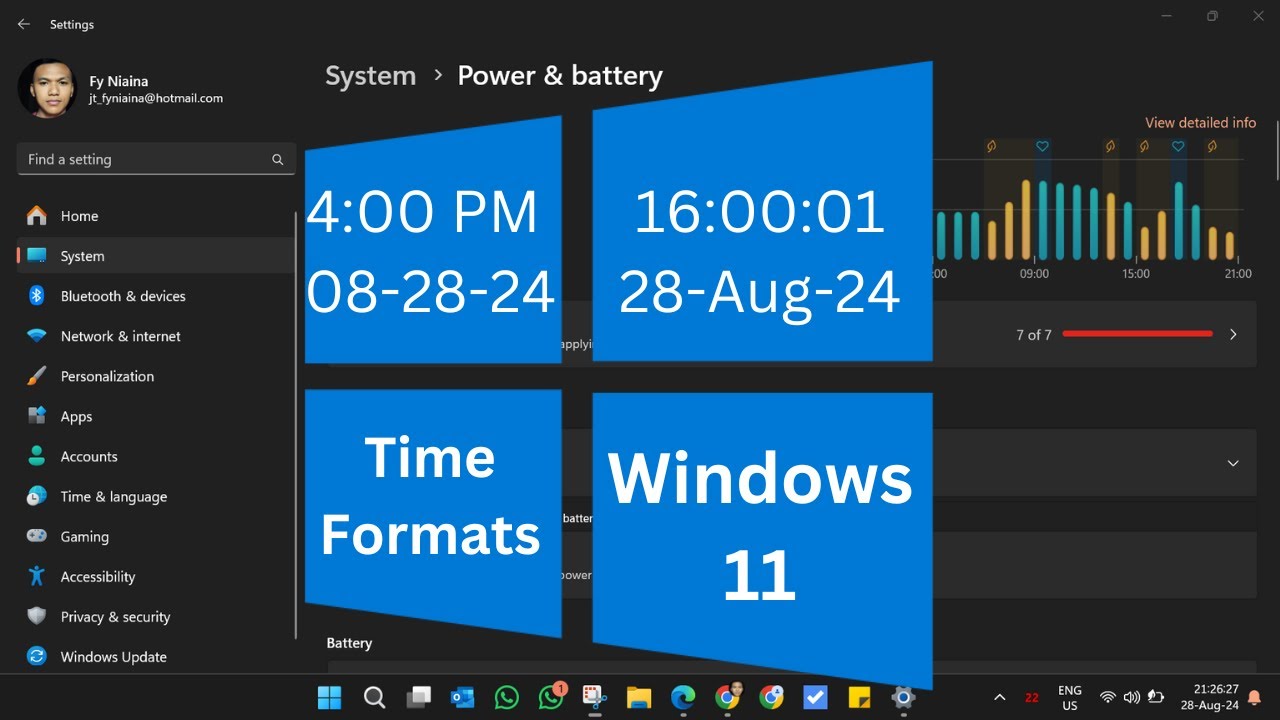Image resolution: width=1280 pixels, height=720 pixels.
Task: Click the sidebar navigation scrollbar
Action: click(x=296, y=425)
